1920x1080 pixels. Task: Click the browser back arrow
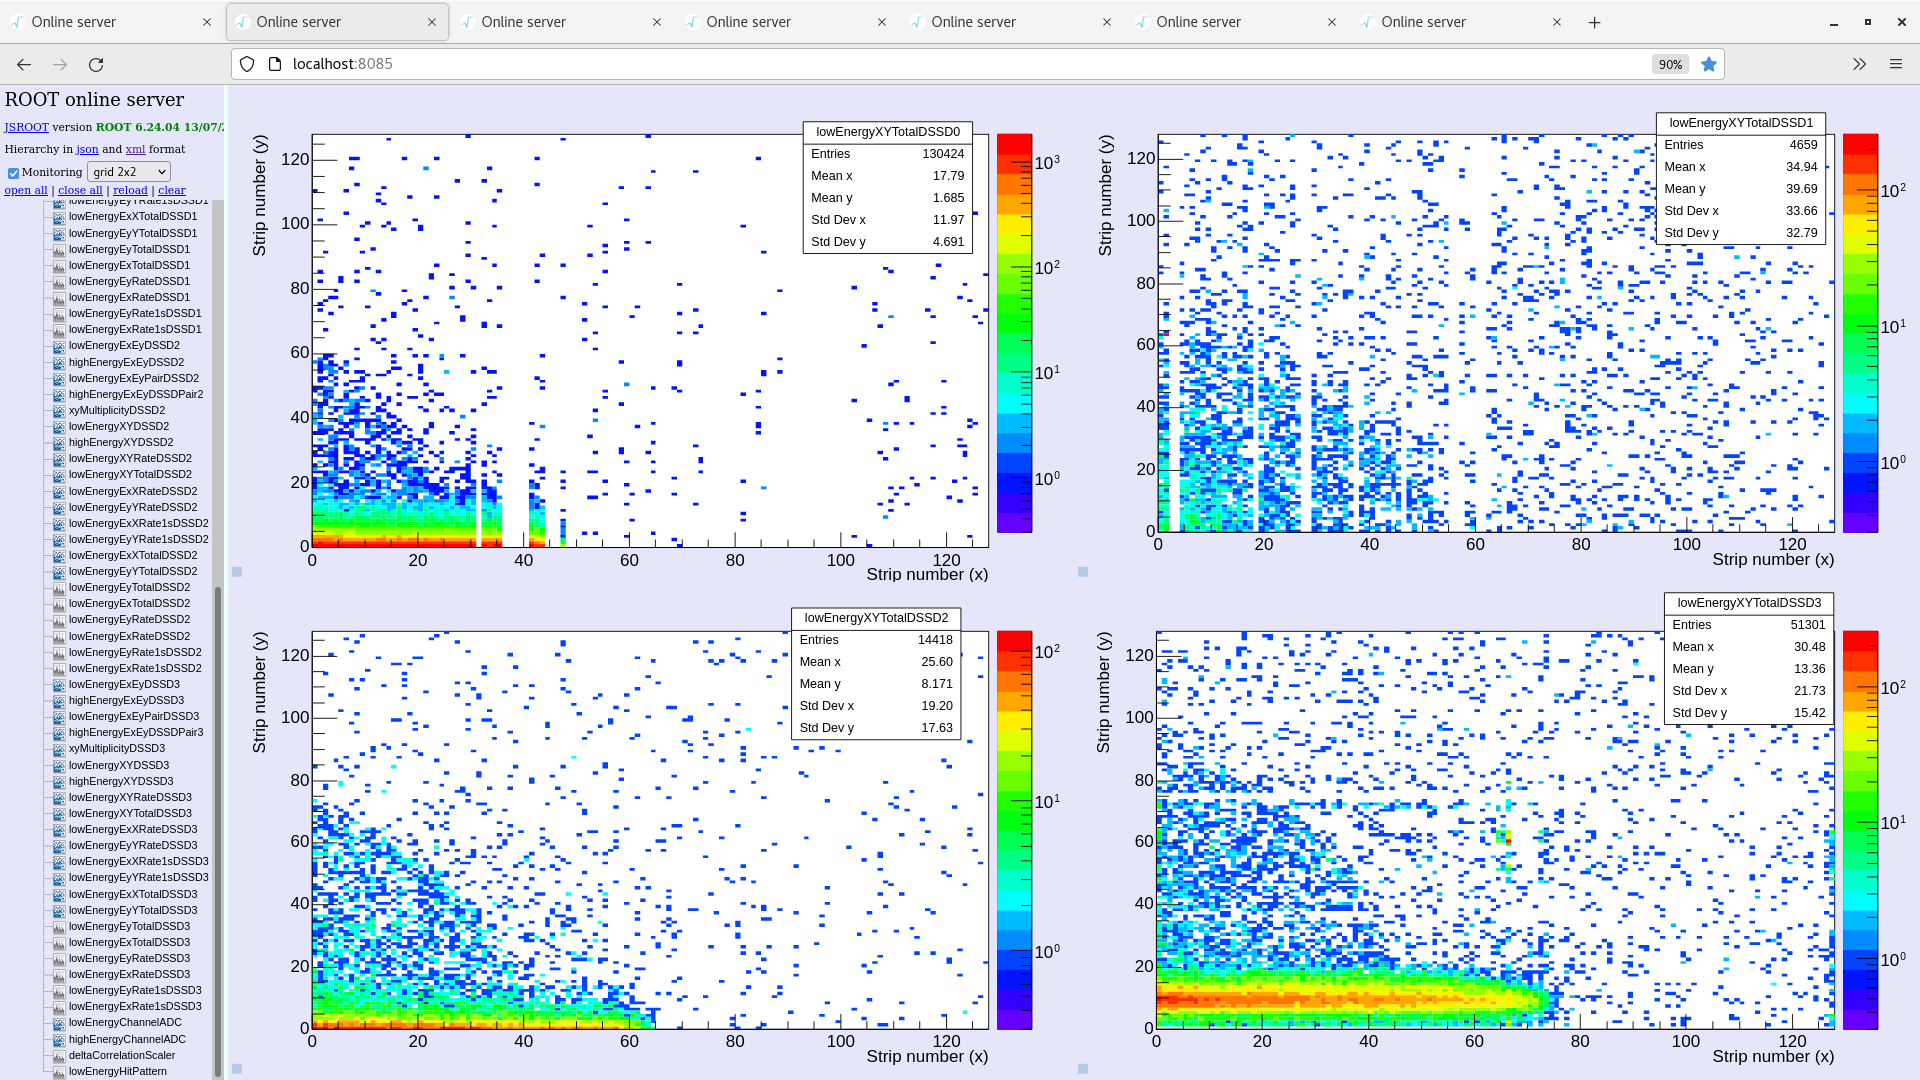click(x=24, y=64)
